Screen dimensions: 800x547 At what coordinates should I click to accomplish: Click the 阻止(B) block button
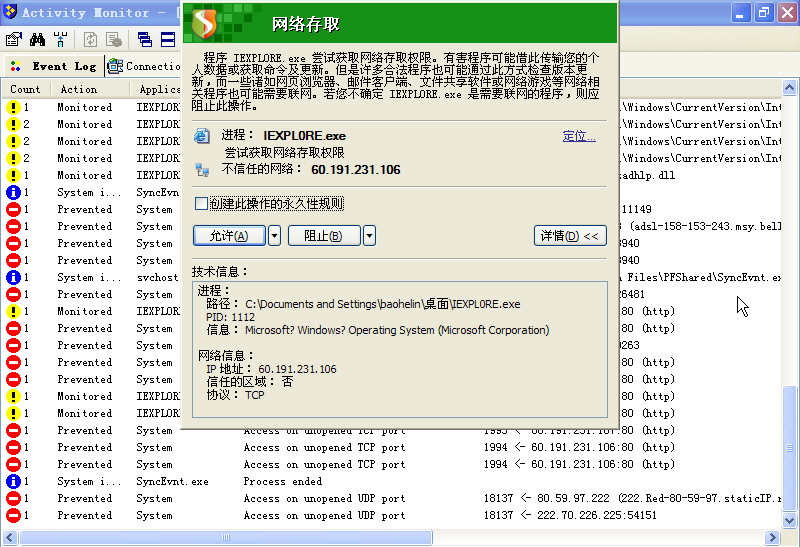pos(324,236)
